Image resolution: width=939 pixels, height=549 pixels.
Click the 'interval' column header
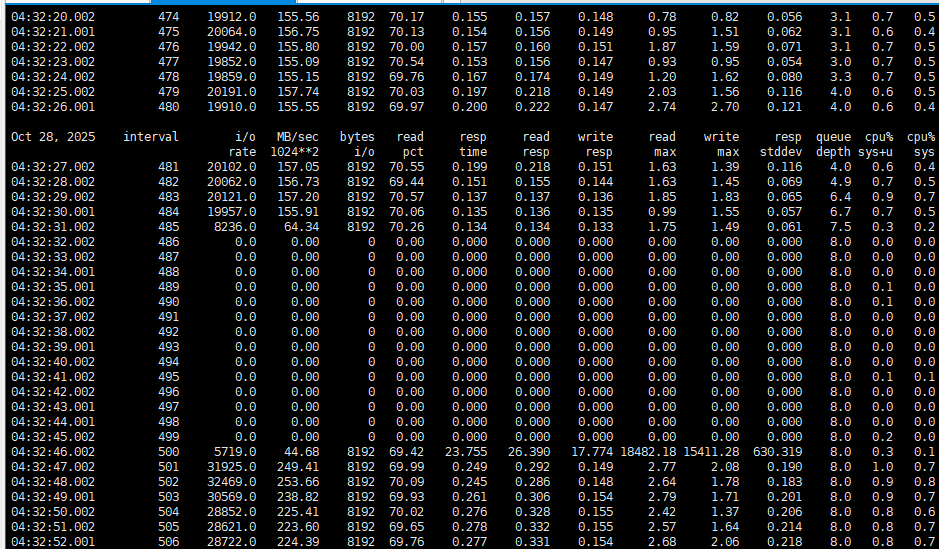point(151,137)
